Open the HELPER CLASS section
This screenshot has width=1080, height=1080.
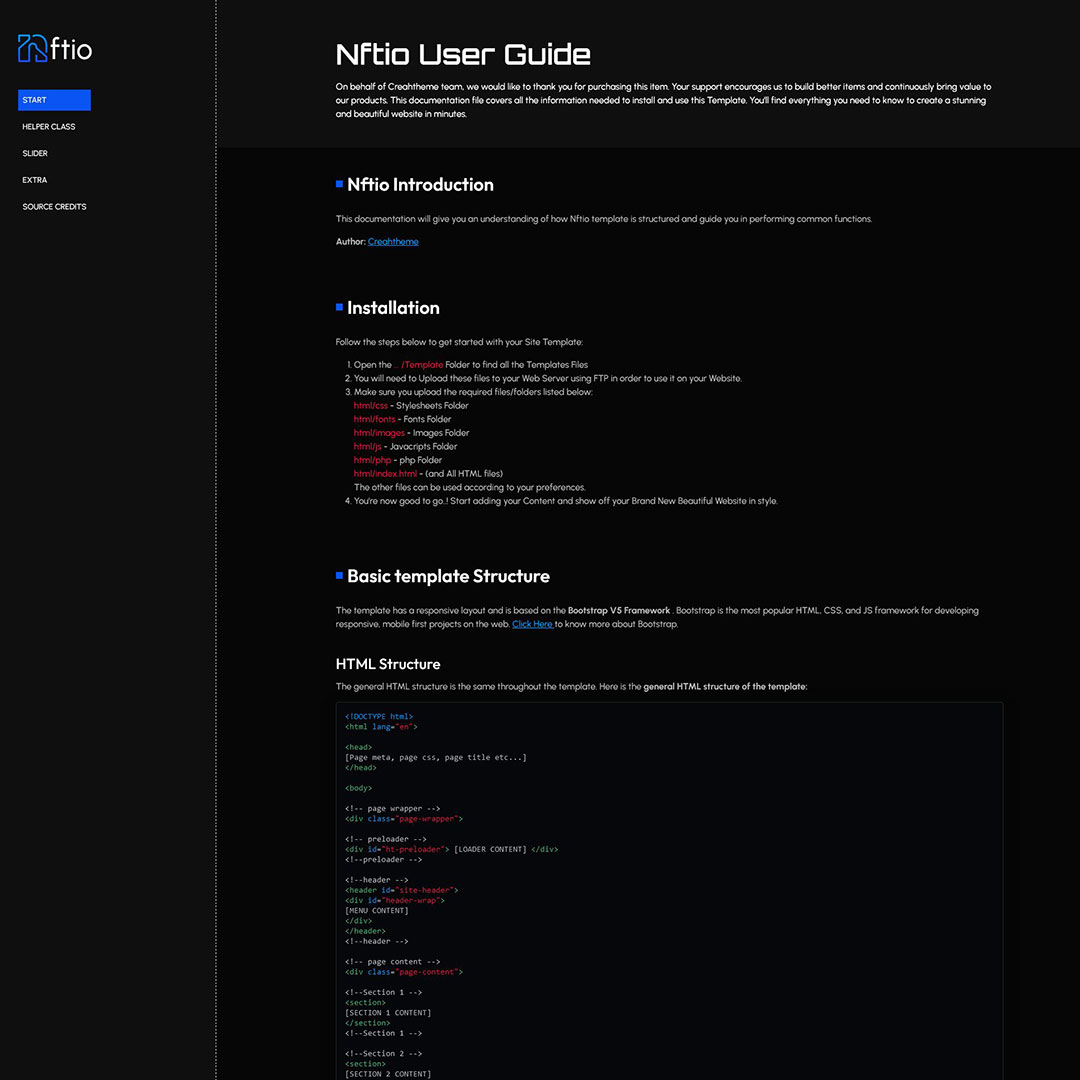(49, 127)
